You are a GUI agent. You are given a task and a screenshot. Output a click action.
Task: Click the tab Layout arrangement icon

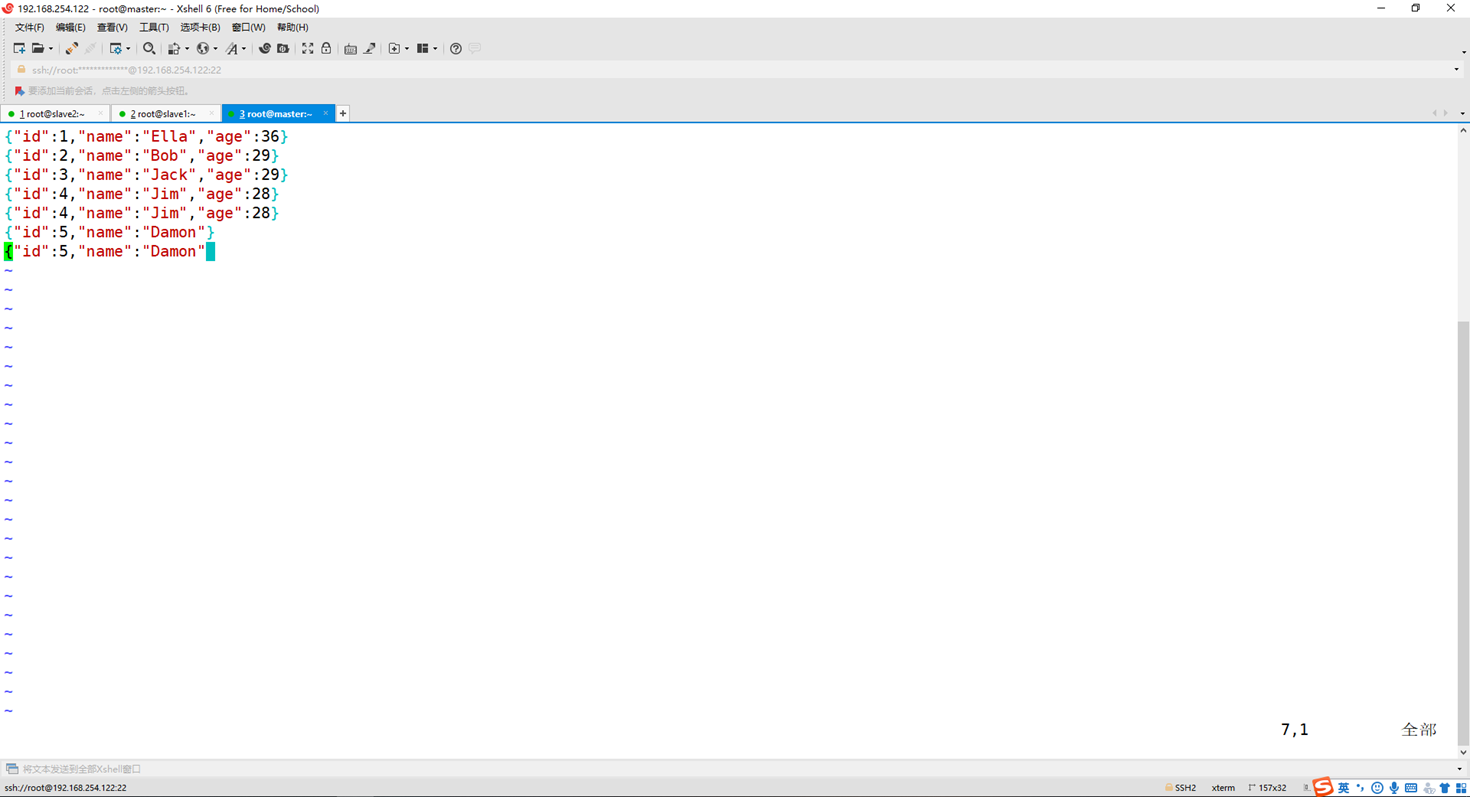point(422,48)
